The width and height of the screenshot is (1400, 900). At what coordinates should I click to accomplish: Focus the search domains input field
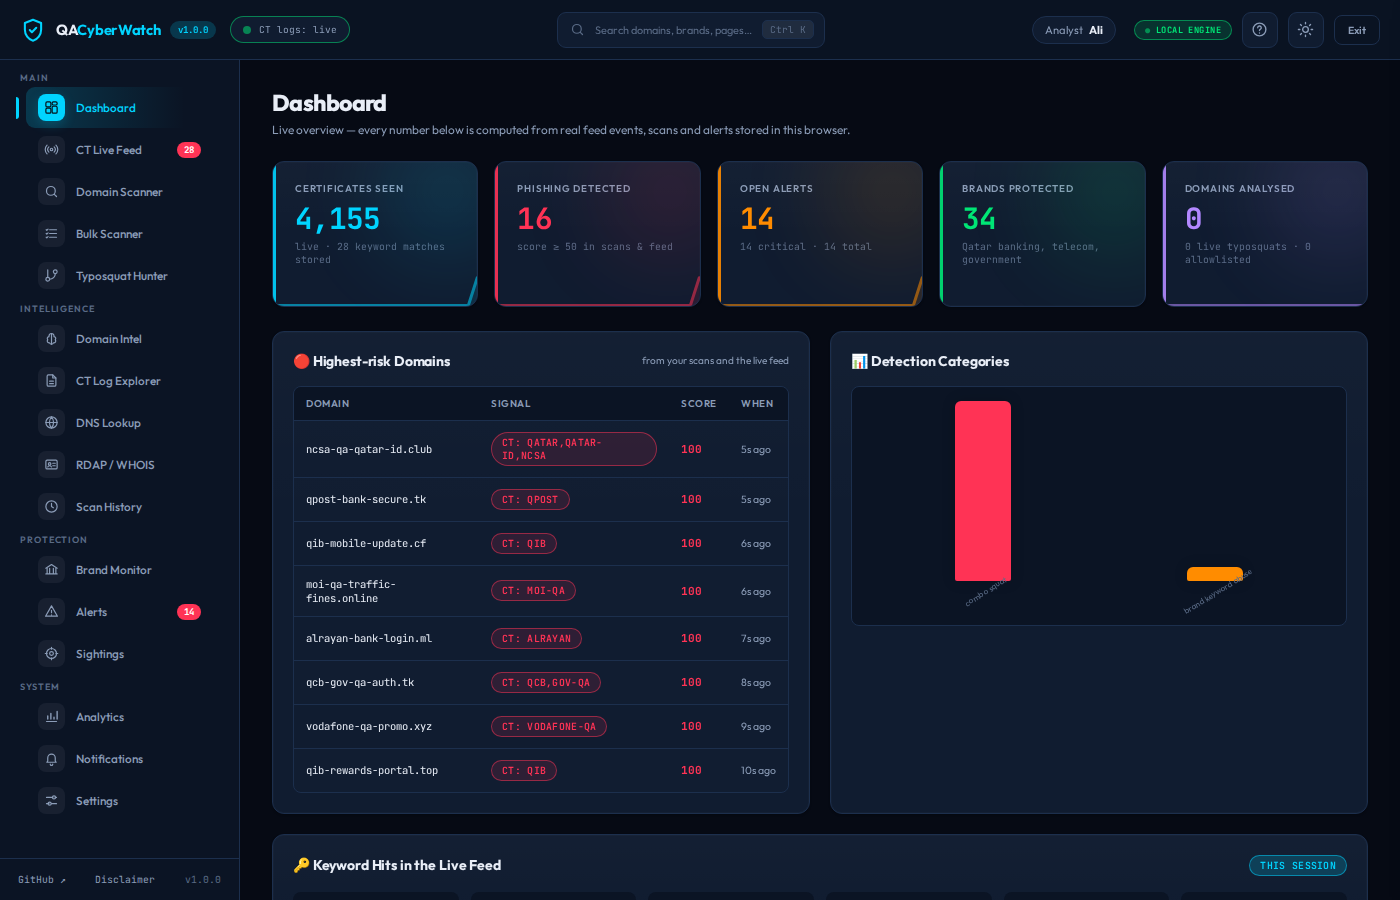coord(691,30)
